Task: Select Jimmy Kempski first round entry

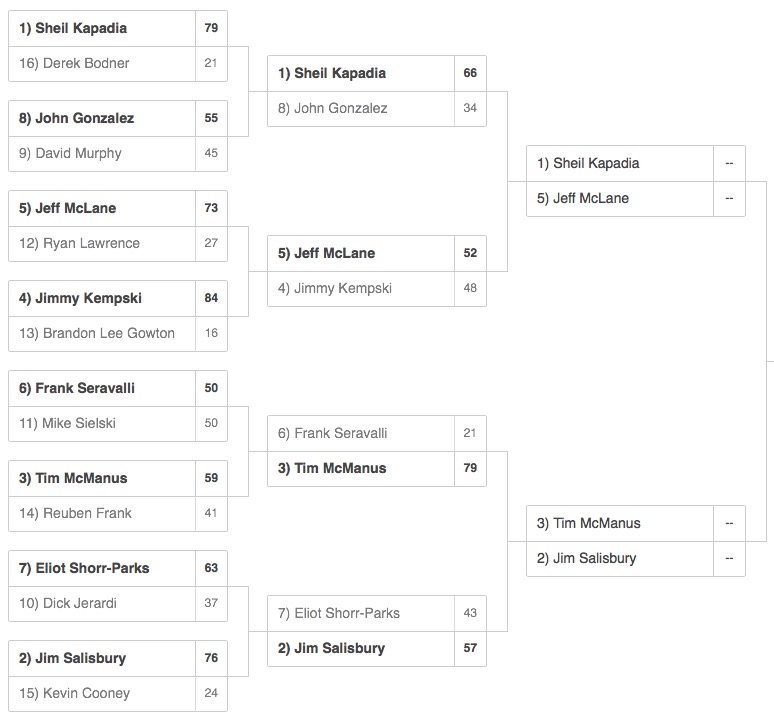Action: 117,299
